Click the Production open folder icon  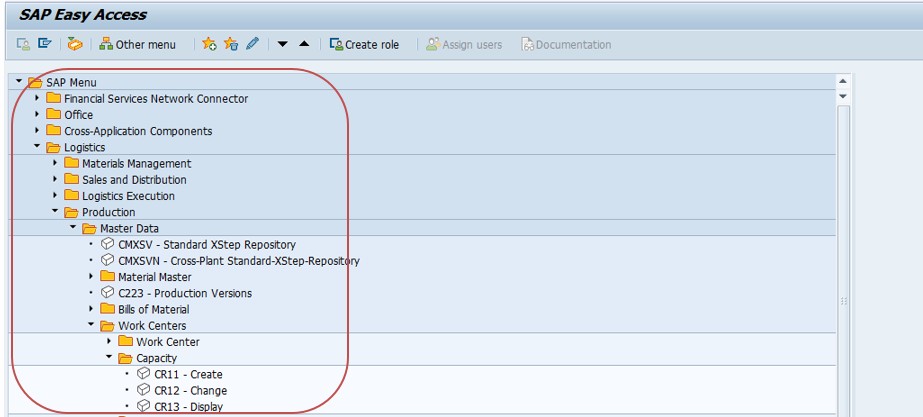click(x=72, y=212)
